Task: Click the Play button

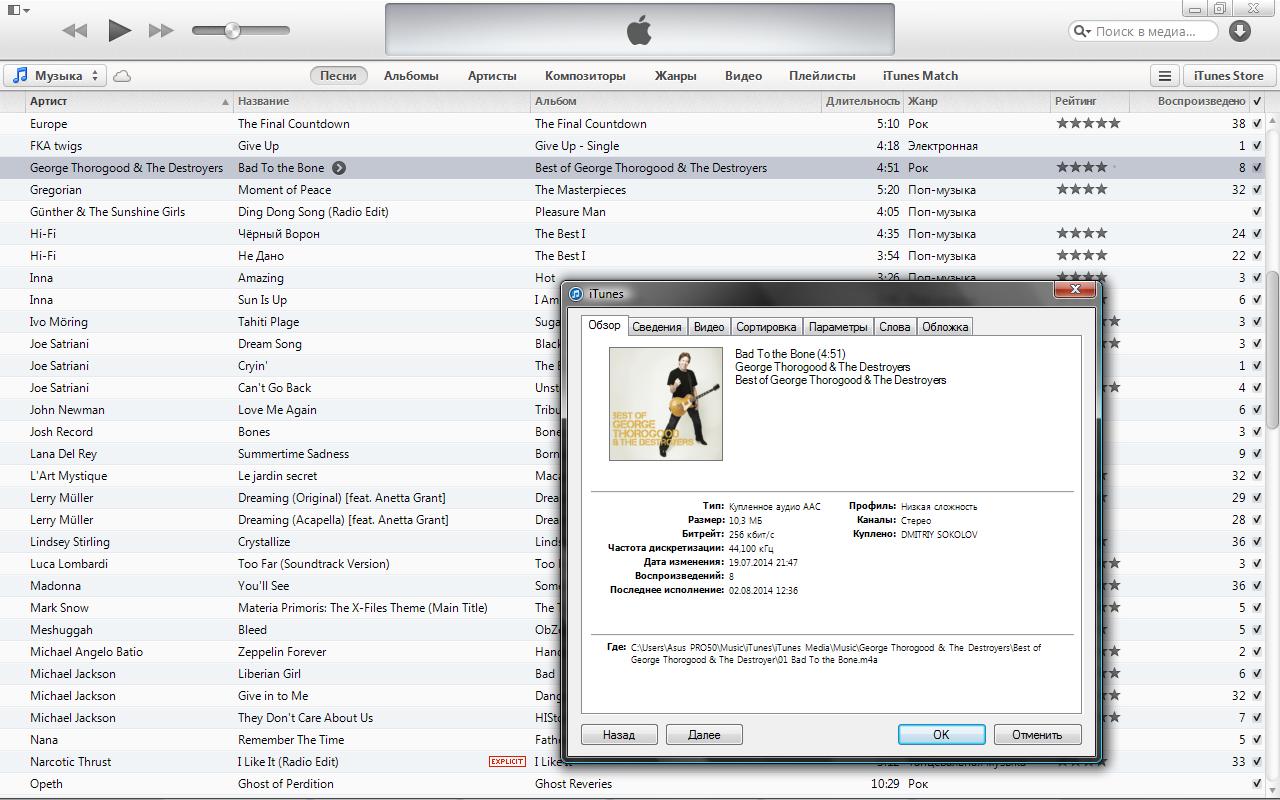Action: click(119, 30)
